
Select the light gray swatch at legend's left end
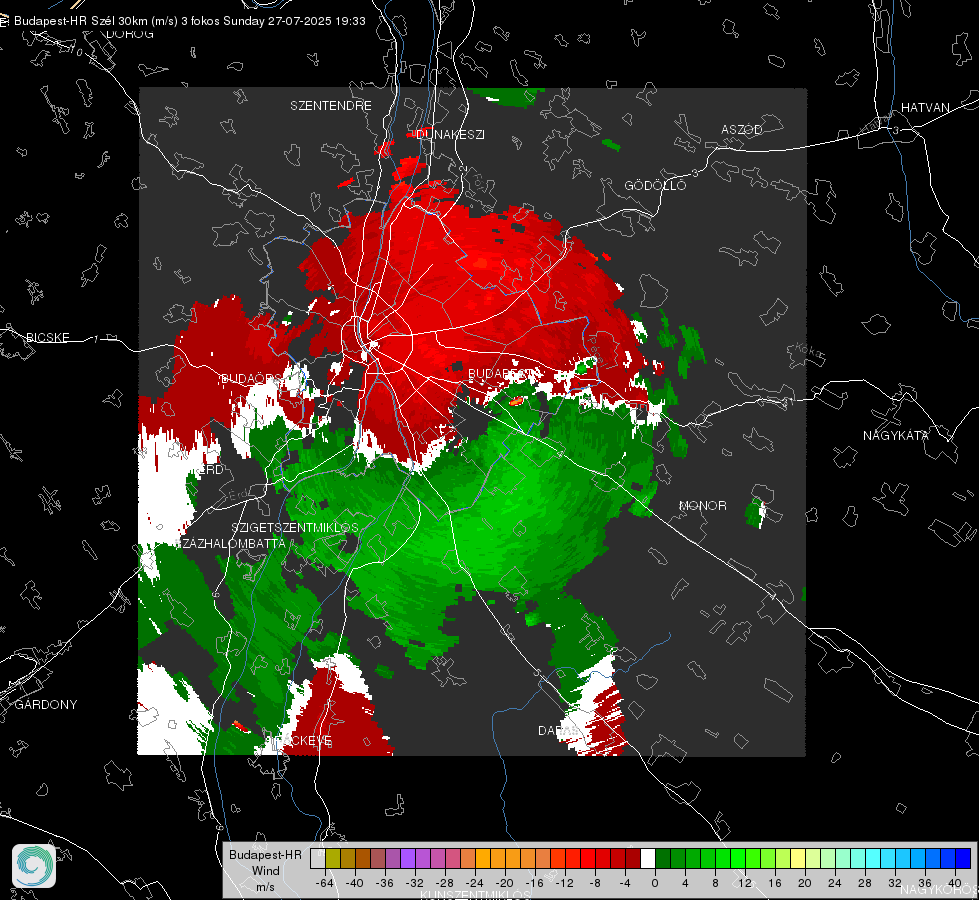point(318,859)
